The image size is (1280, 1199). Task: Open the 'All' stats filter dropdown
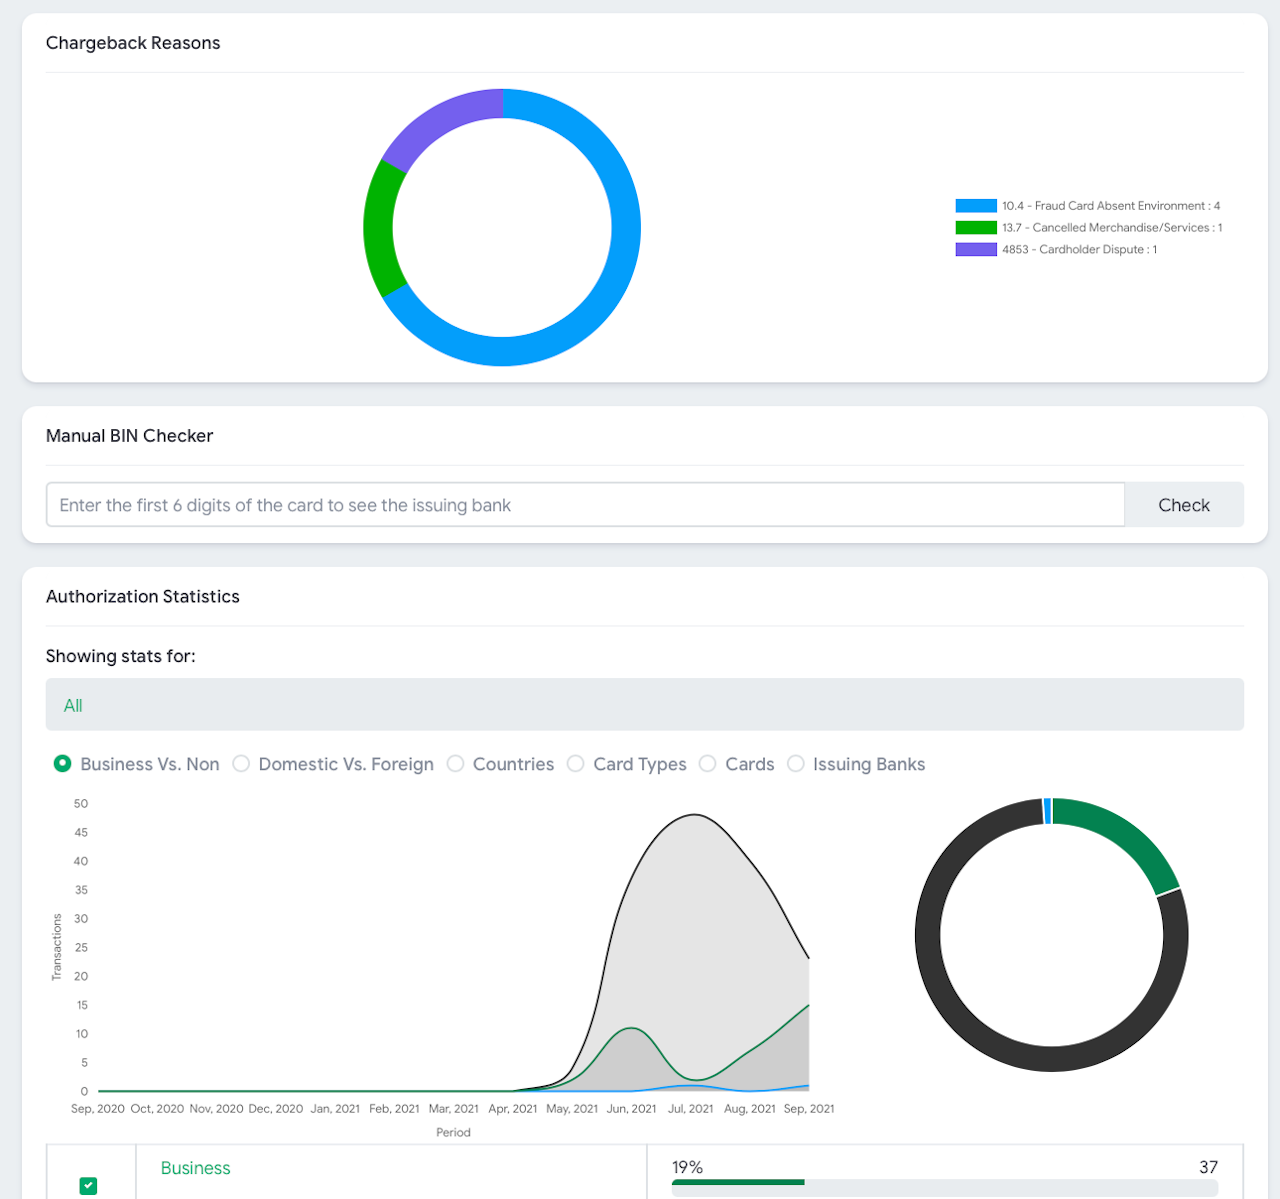point(644,705)
